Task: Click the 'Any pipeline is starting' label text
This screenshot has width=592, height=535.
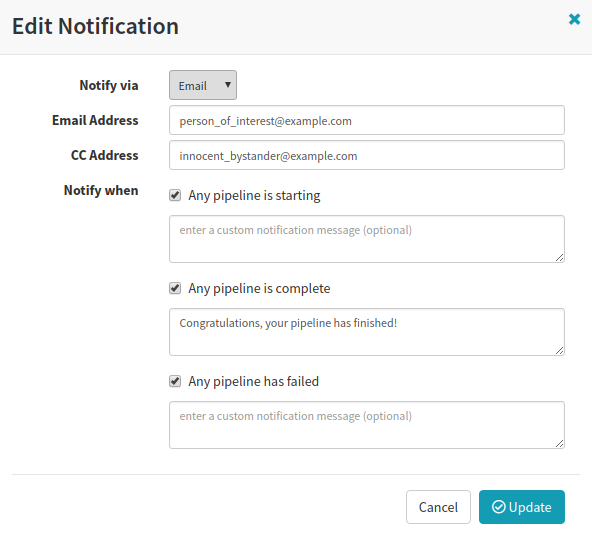Action: click(254, 196)
